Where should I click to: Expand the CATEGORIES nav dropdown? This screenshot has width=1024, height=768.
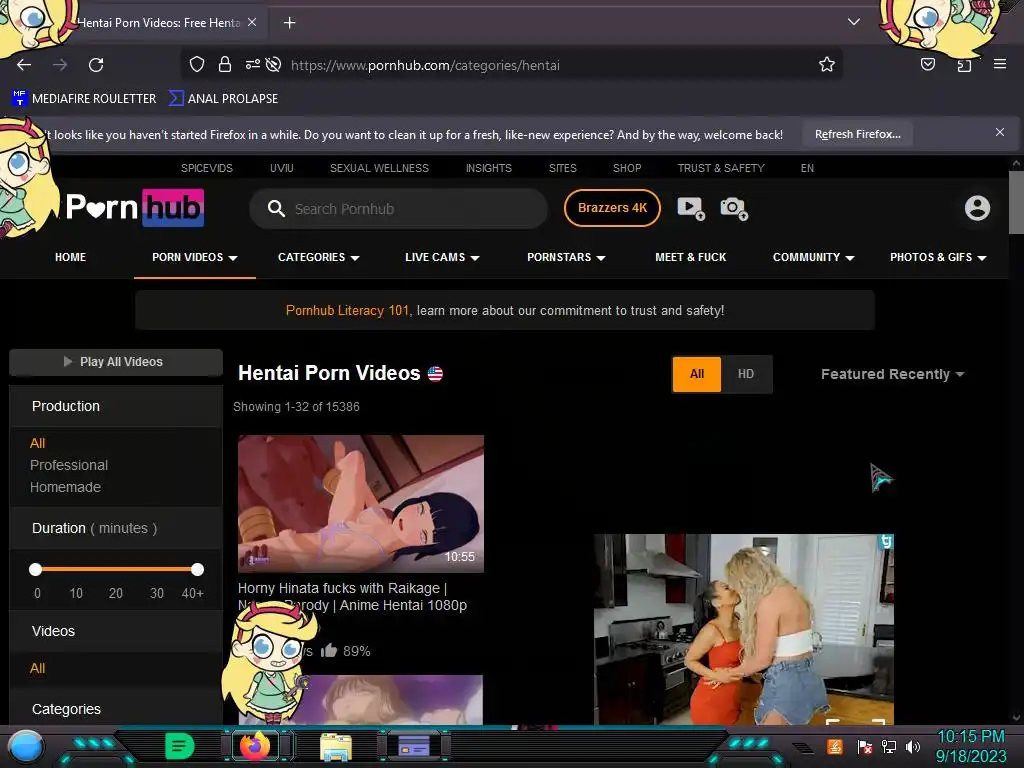click(x=319, y=257)
